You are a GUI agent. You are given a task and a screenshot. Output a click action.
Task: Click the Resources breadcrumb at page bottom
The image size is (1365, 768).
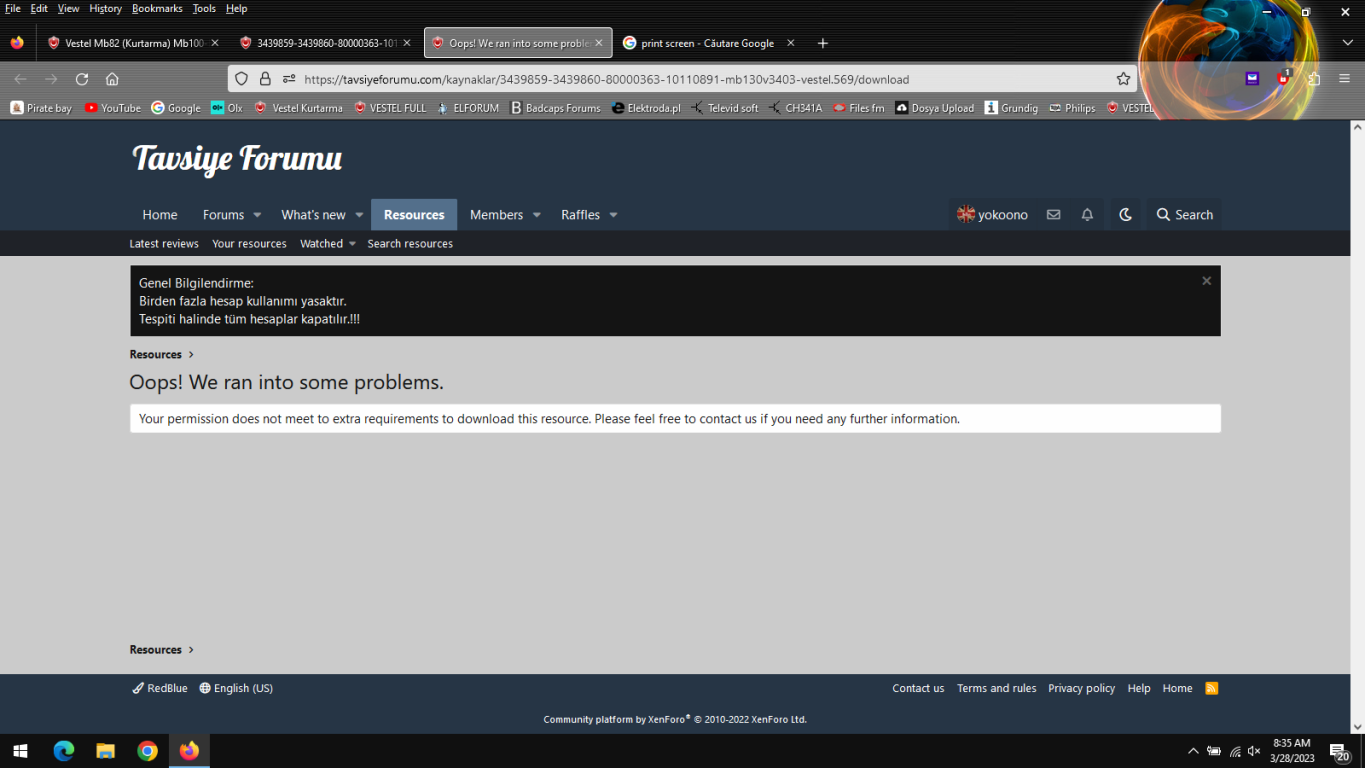click(x=156, y=650)
